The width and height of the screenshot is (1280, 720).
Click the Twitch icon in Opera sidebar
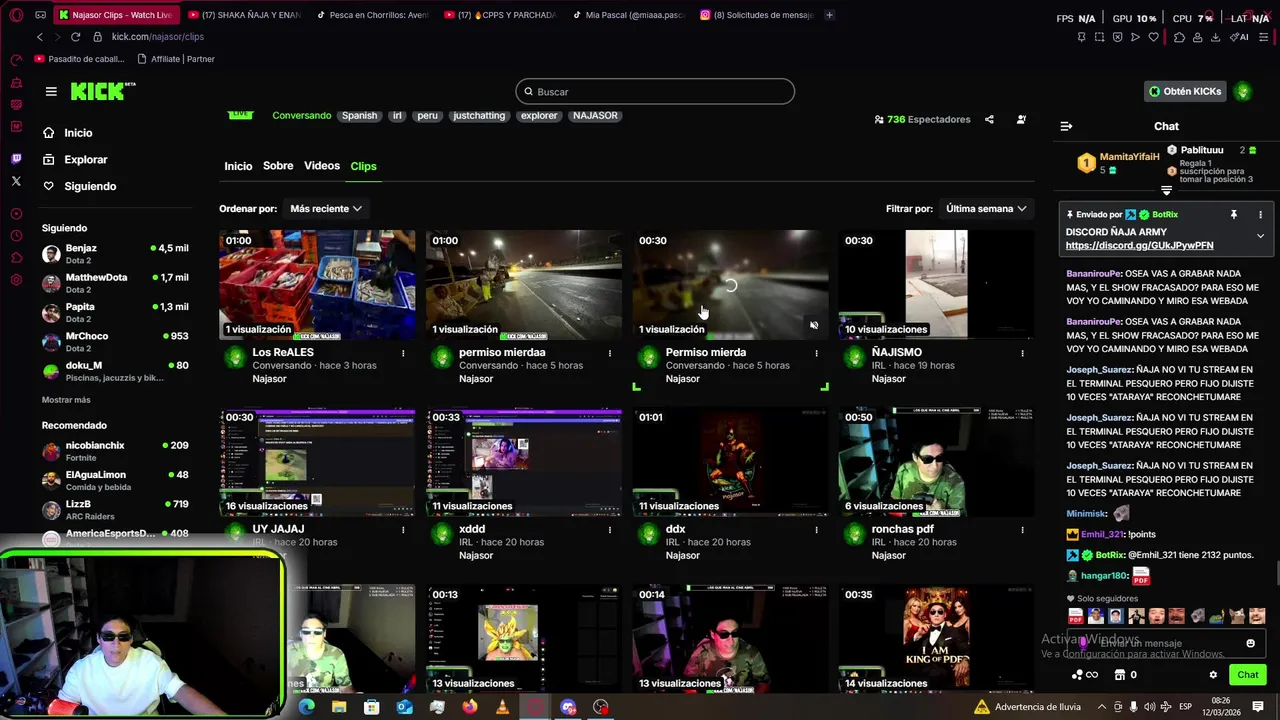[16, 159]
